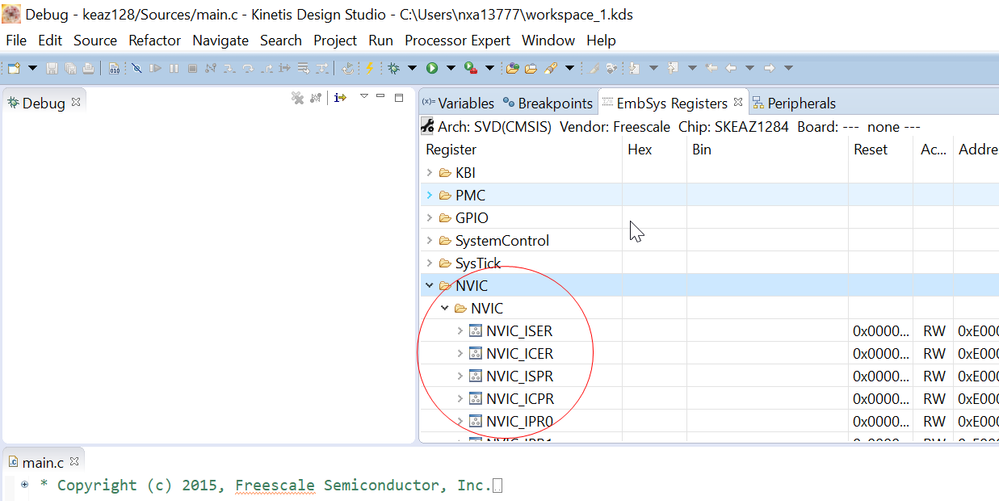Click the Save All toolbar icon
This screenshot has width=999, height=501.
pyautogui.click(x=70, y=68)
